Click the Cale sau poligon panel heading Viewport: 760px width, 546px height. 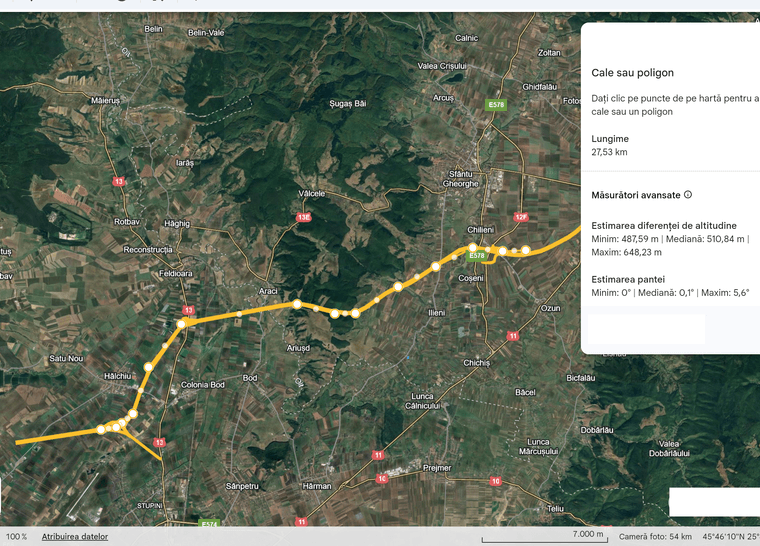click(x=632, y=73)
